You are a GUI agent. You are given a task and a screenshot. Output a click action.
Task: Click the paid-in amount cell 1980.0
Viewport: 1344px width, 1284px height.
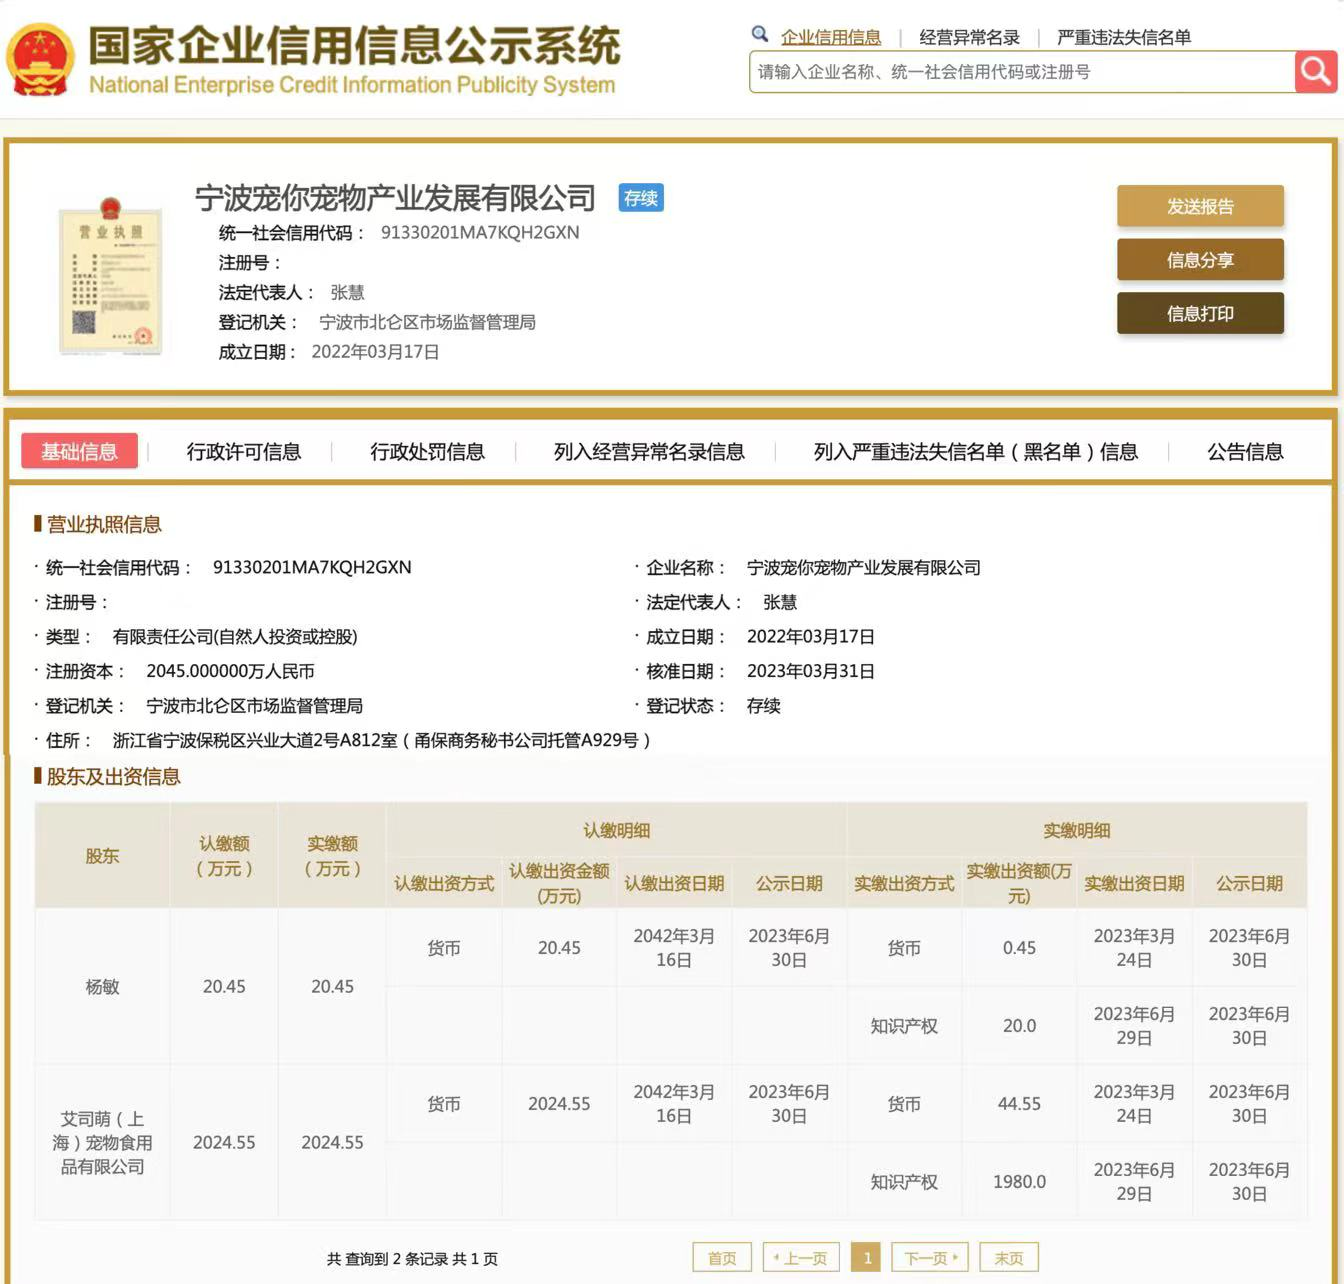pyautogui.click(x=1019, y=1182)
